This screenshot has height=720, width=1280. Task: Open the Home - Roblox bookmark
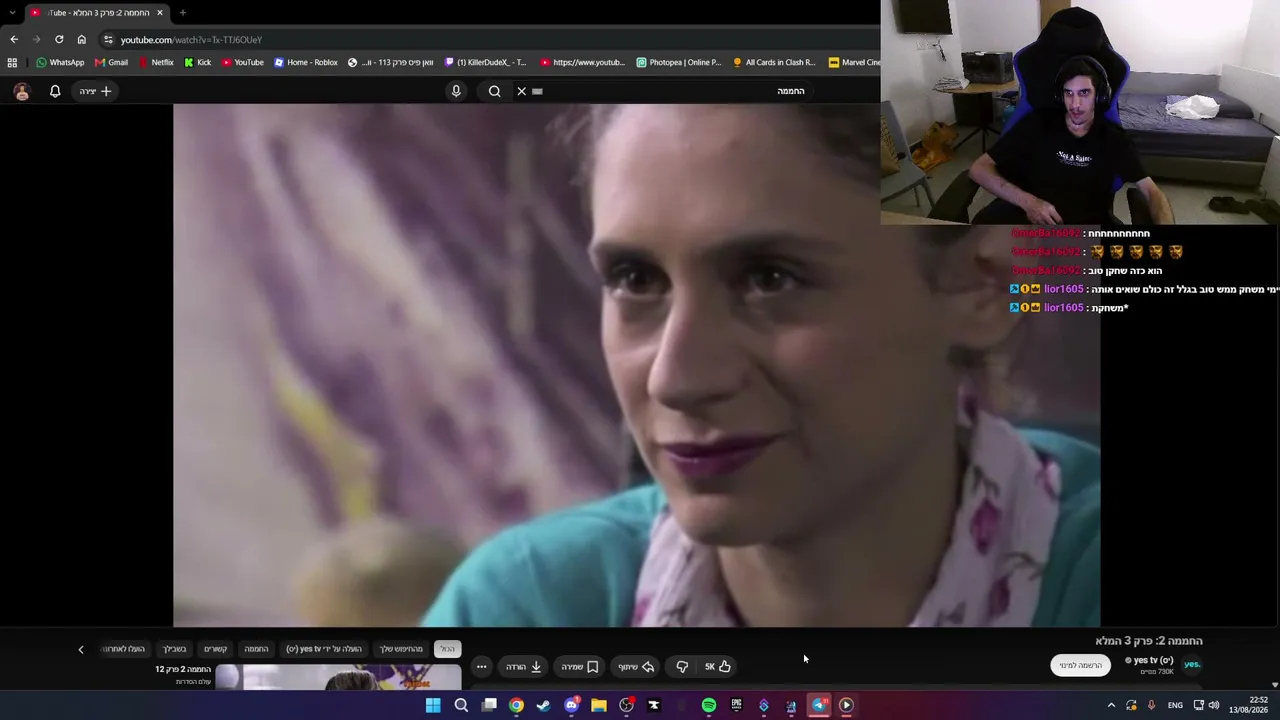(x=306, y=62)
